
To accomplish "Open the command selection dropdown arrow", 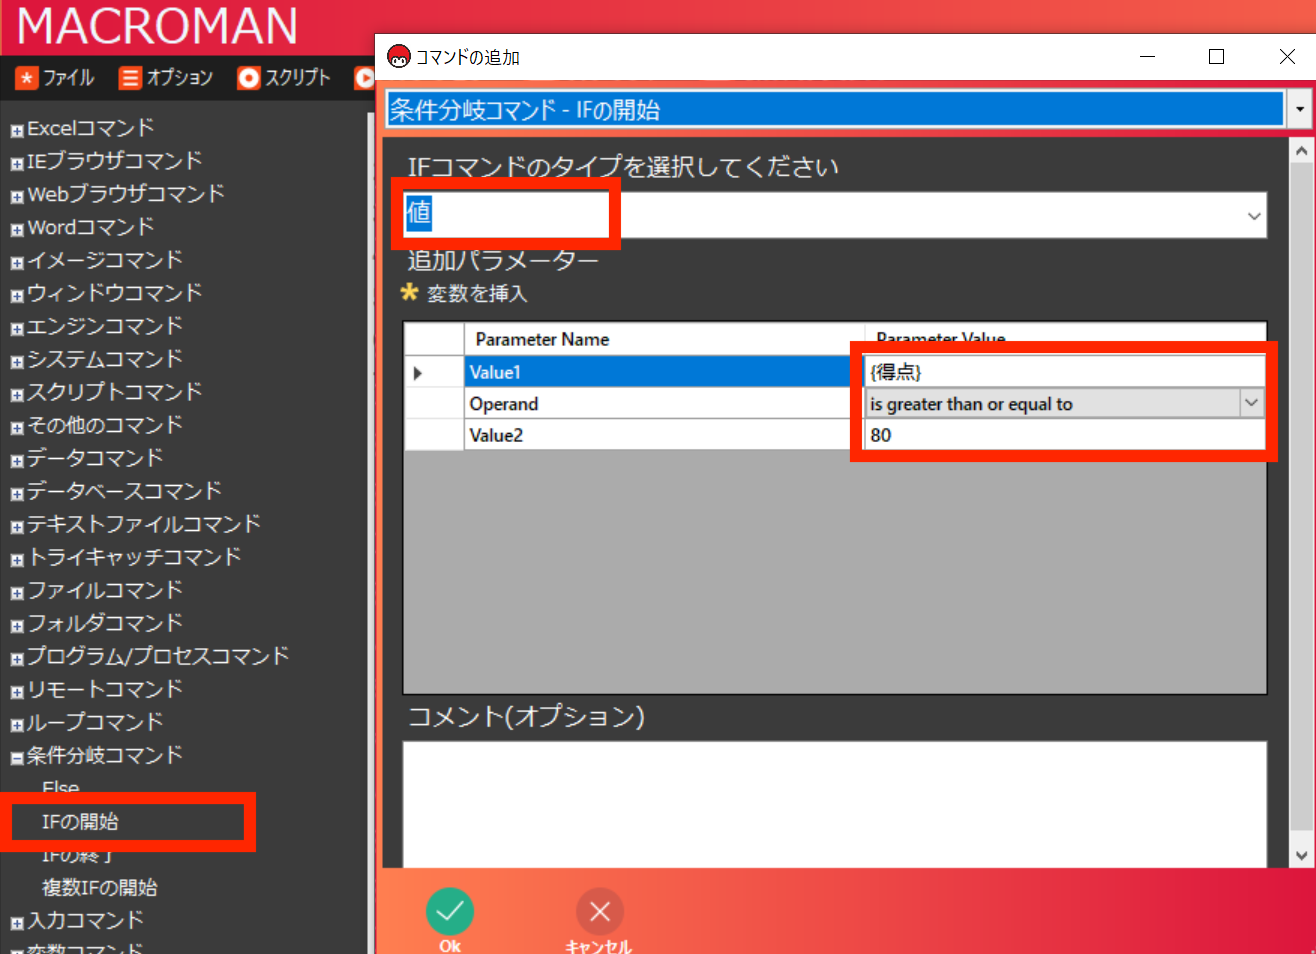I will click(x=1299, y=109).
